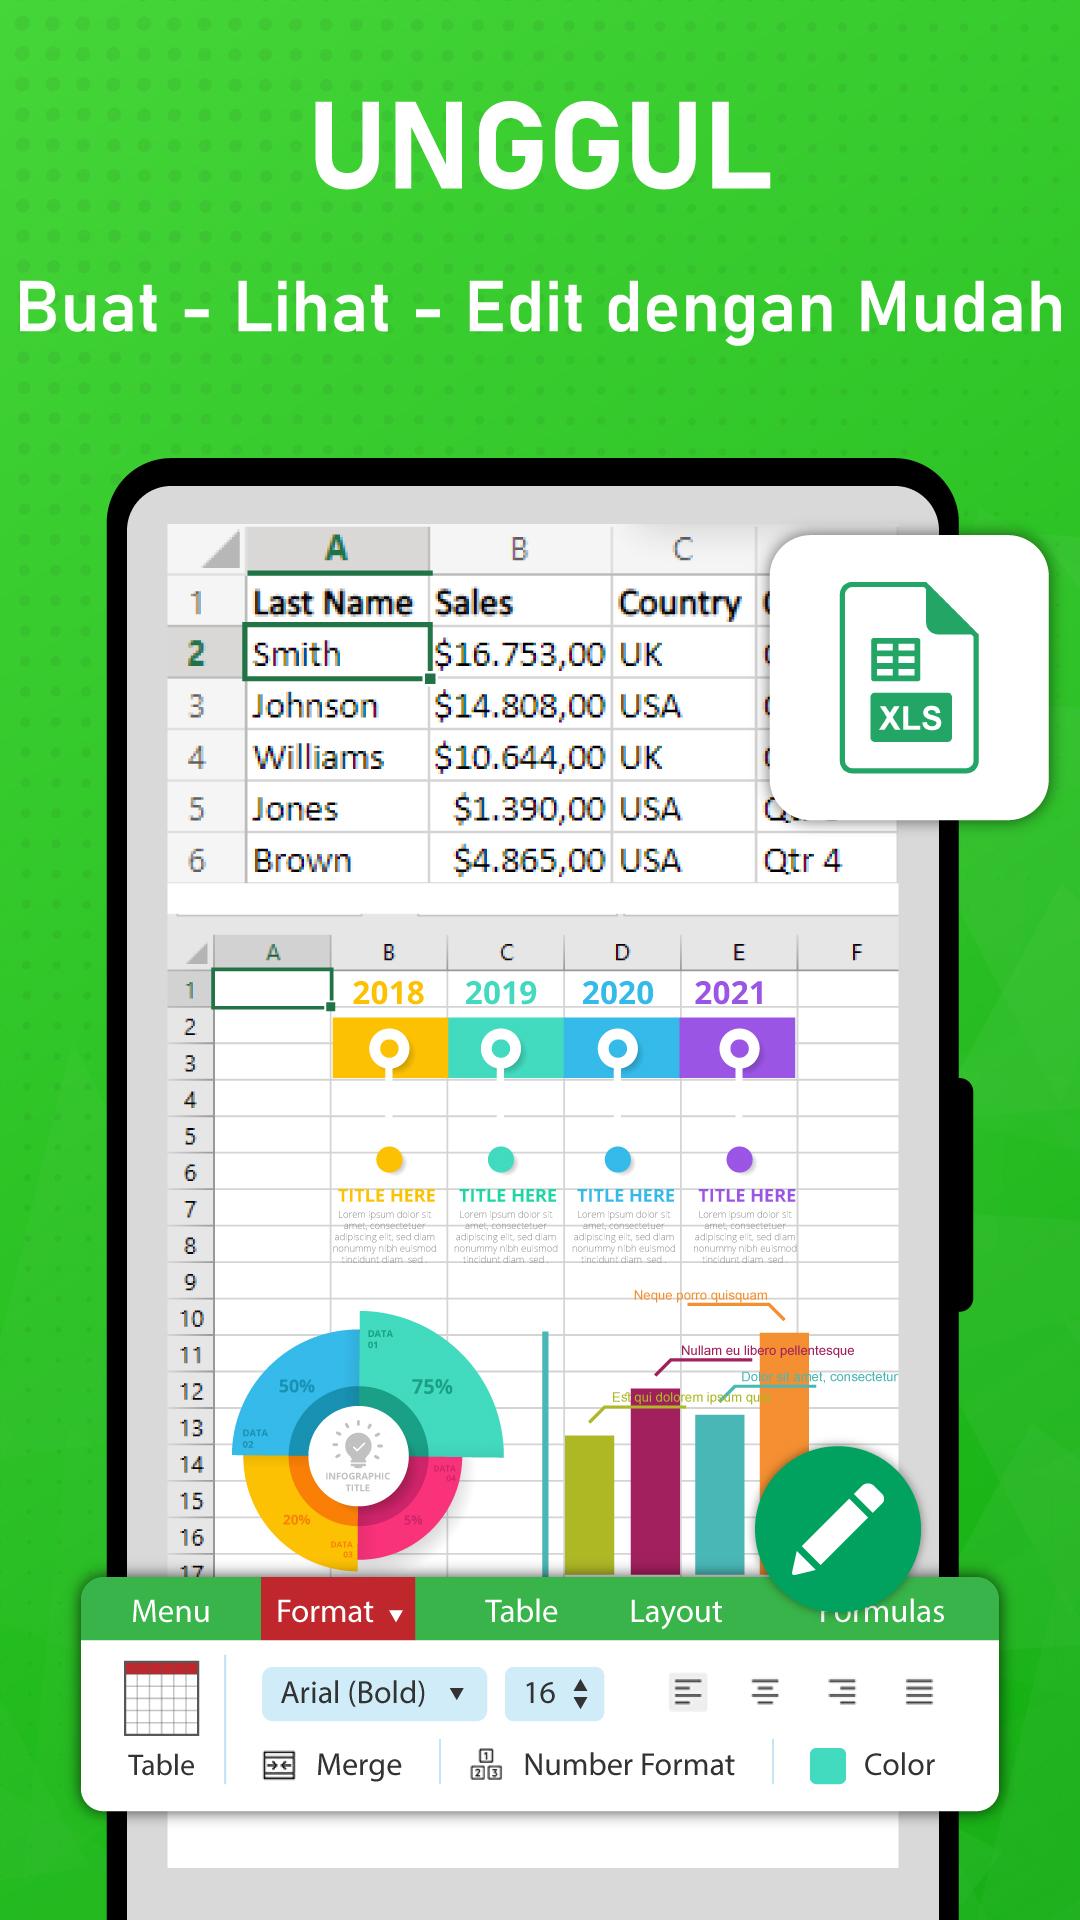Select column A header in upper sheet
Screen dimensions: 1080x1920
pos(338,548)
